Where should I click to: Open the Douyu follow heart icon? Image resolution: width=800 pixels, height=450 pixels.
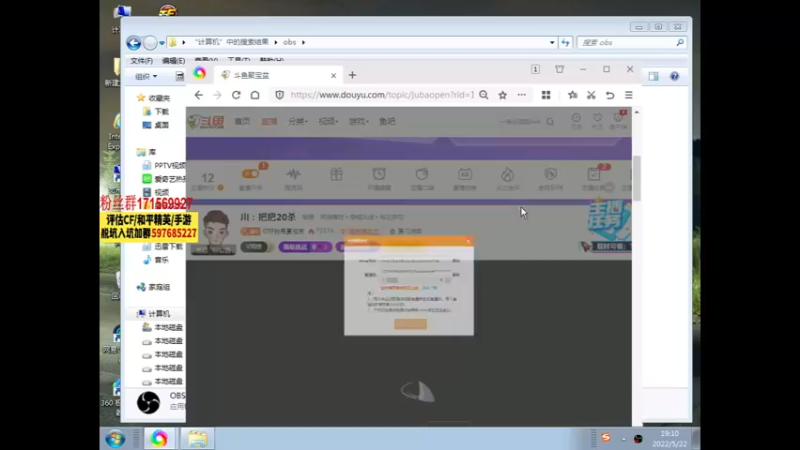pos(597,120)
